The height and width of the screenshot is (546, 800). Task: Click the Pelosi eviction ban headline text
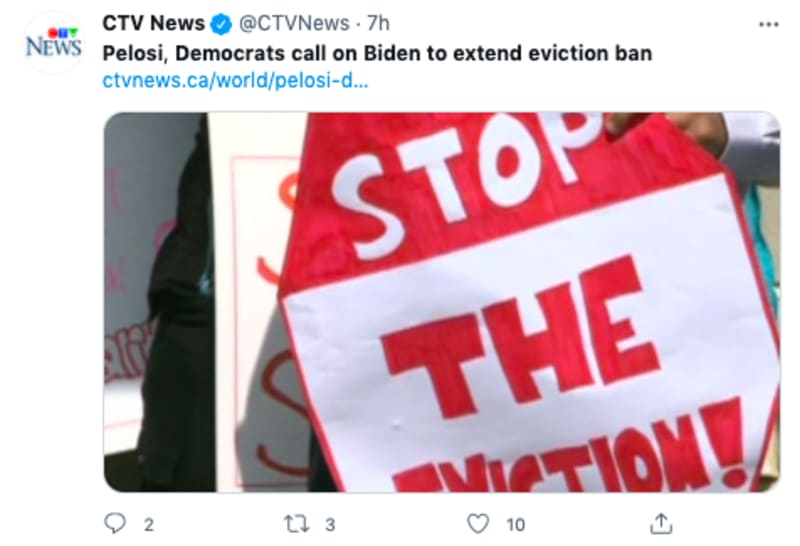(377, 53)
